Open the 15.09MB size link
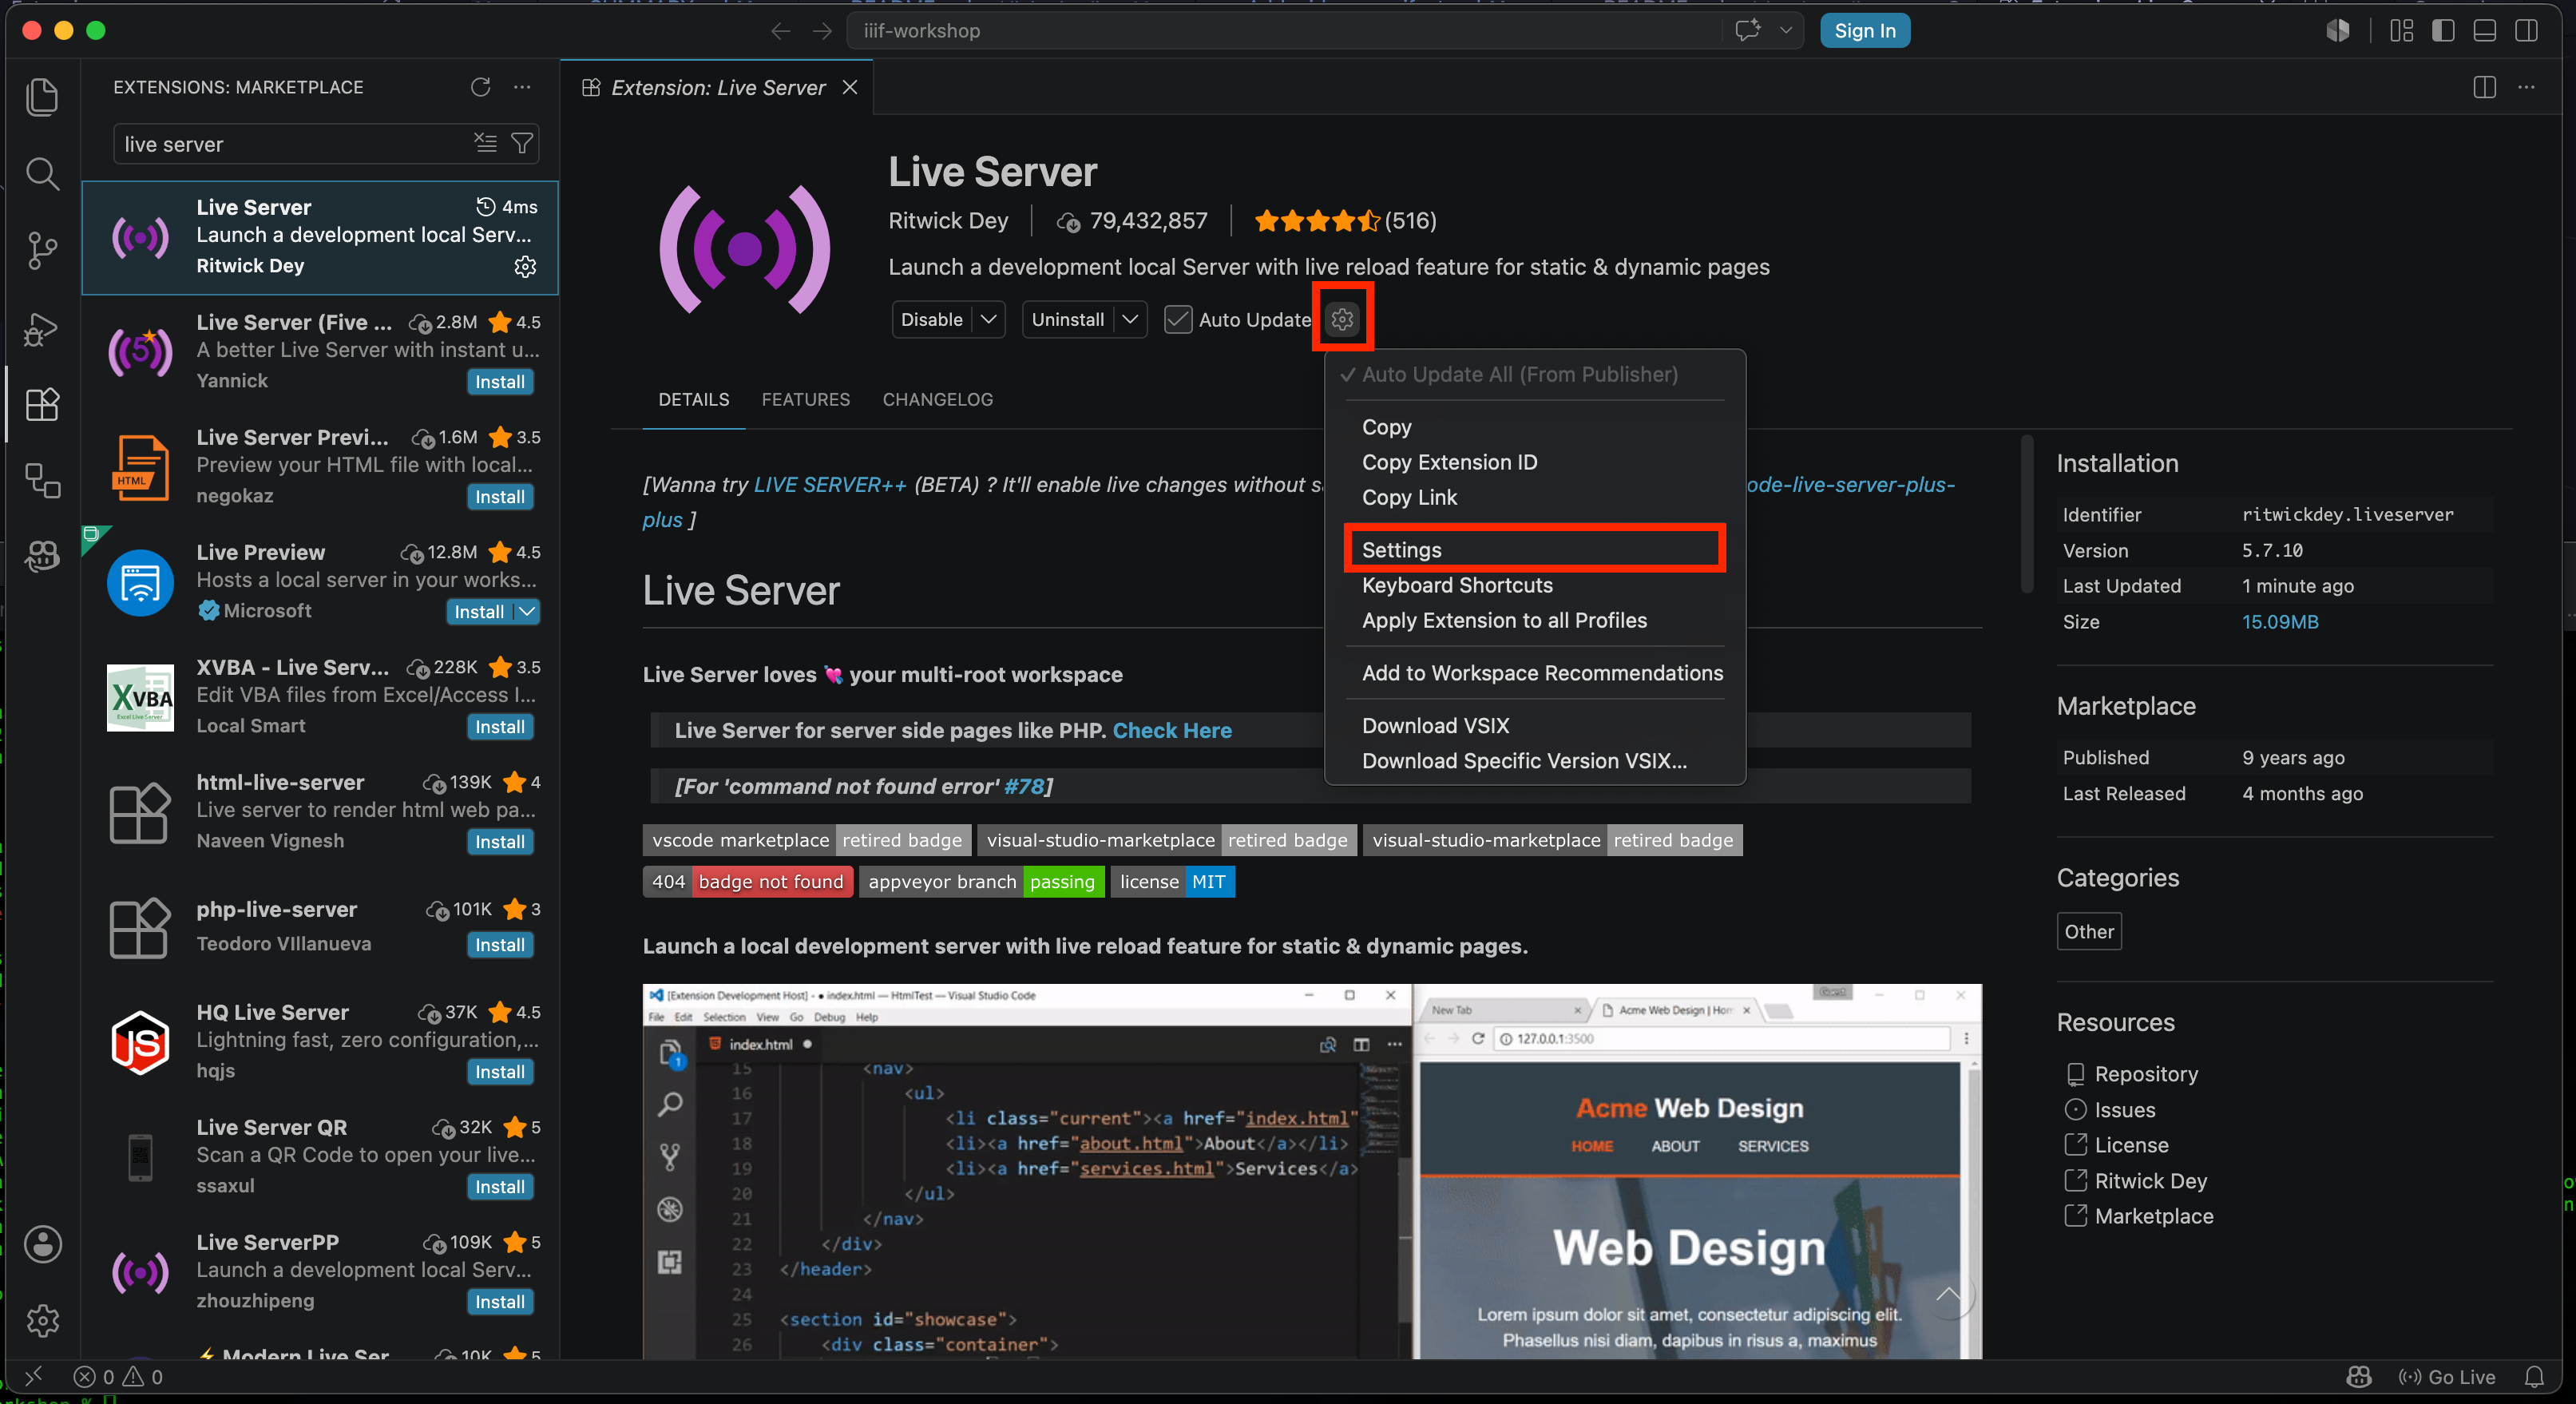Image resolution: width=2576 pixels, height=1404 pixels. point(2279,621)
